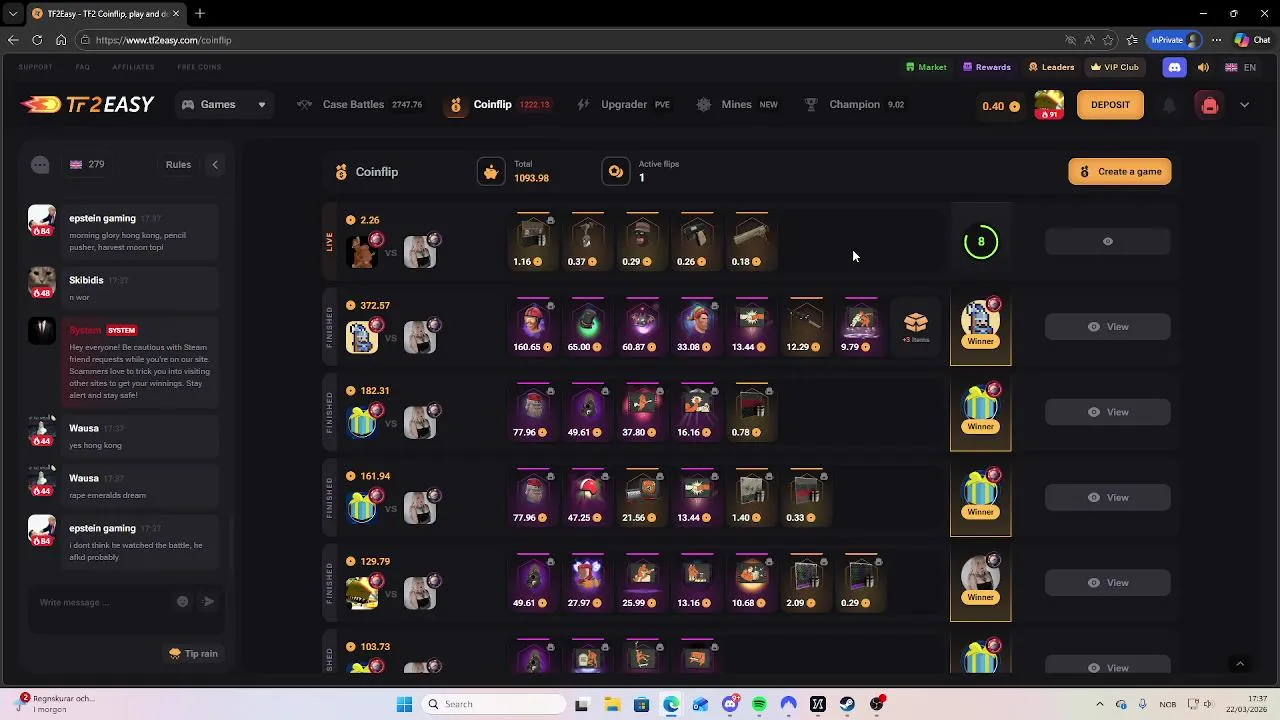Open a new browser tab
The height and width of the screenshot is (720, 1280).
click(199, 14)
